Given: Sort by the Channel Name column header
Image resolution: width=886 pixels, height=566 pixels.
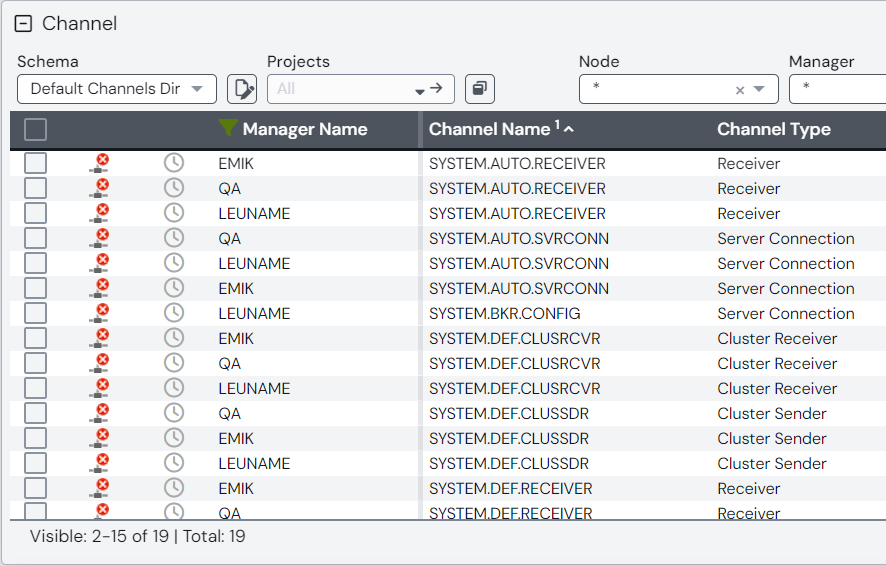Looking at the screenshot, I should (x=489, y=129).
